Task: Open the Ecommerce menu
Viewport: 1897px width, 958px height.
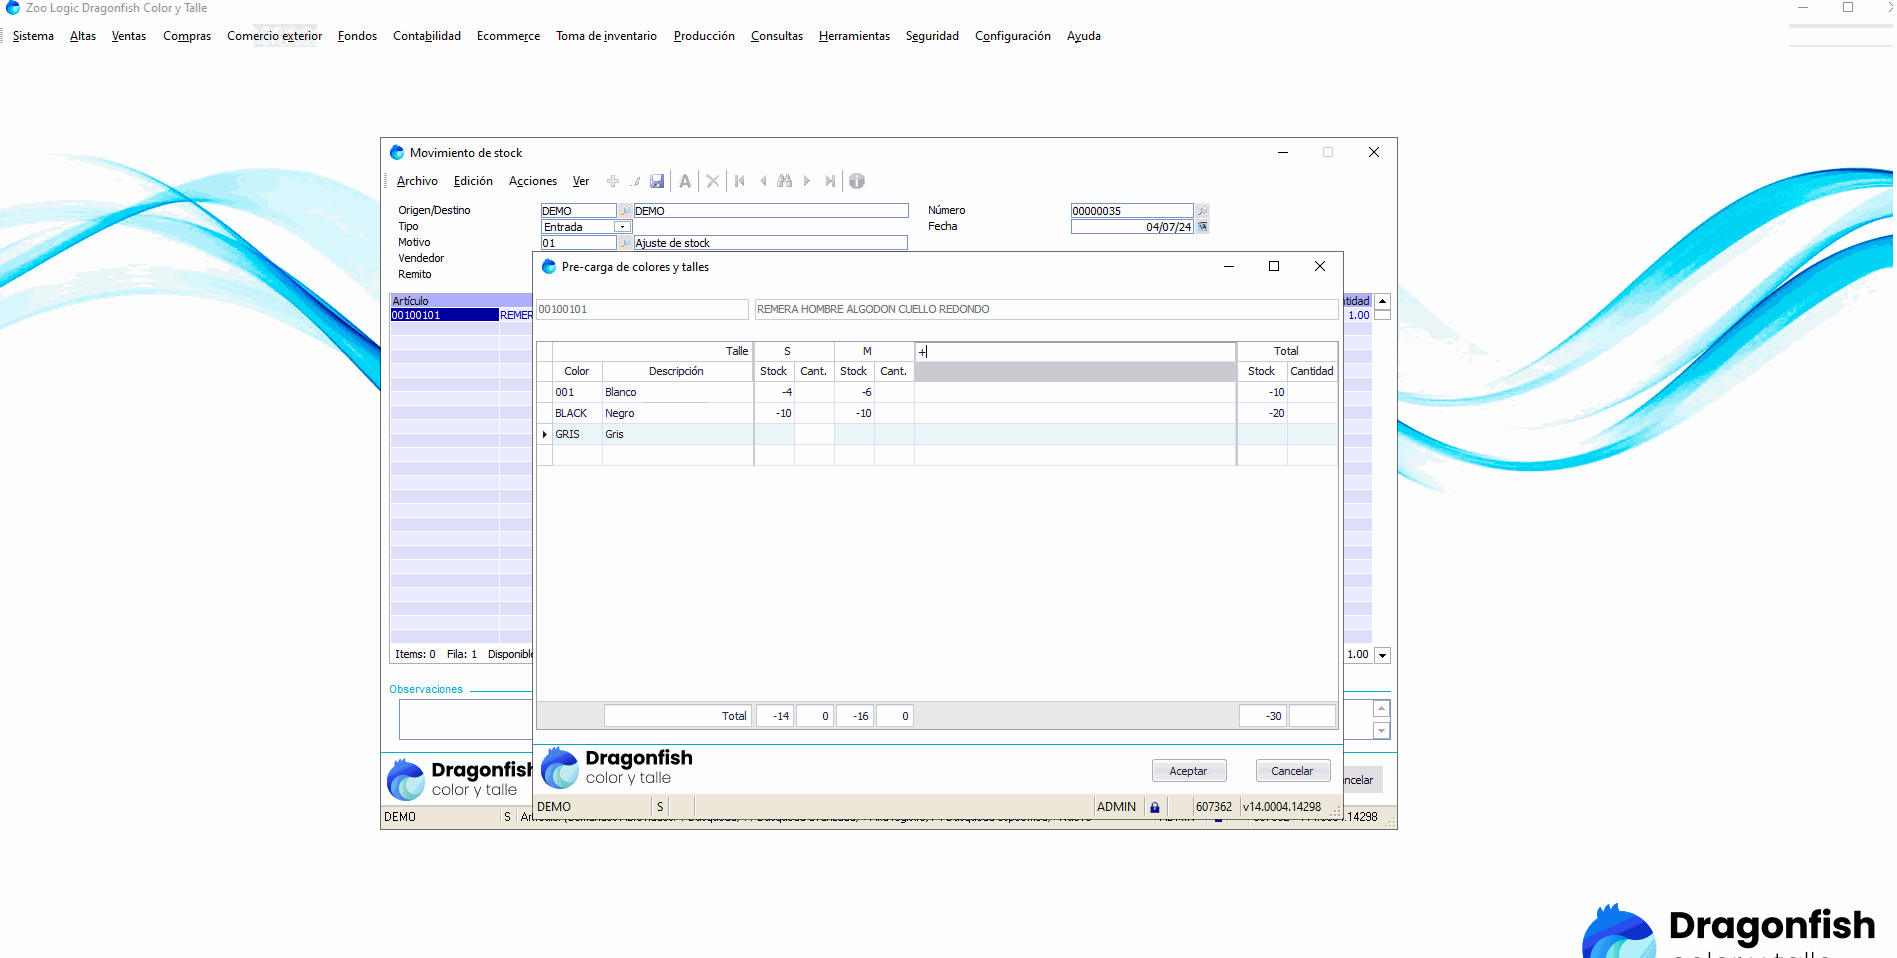Action: pyautogui.click(x=508, y=36)
